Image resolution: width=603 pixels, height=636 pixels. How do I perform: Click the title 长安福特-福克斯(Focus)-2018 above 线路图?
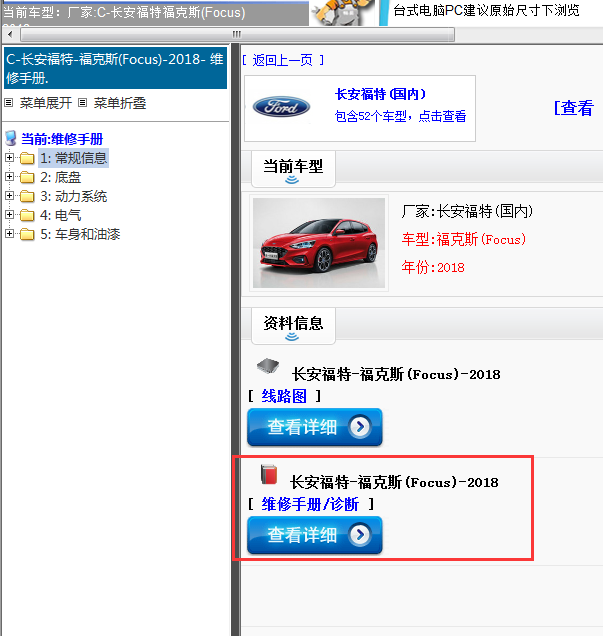coord(396,374)
